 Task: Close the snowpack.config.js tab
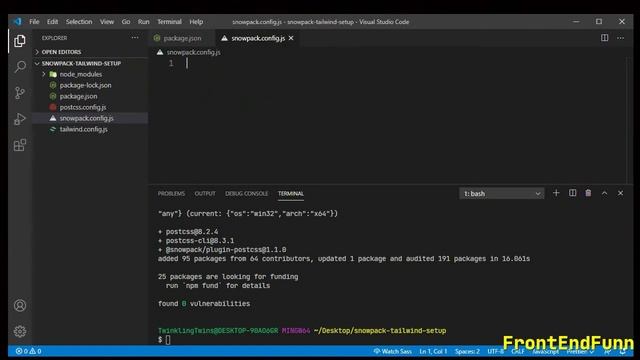(x=291, y=38)
